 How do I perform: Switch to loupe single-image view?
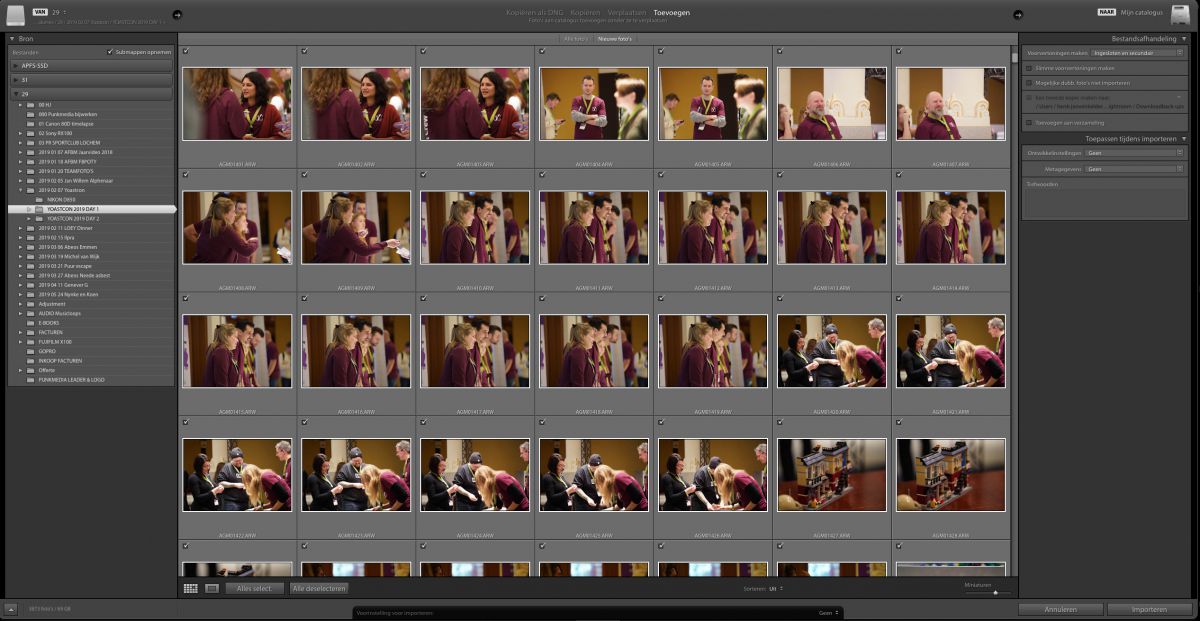(211, 589)
